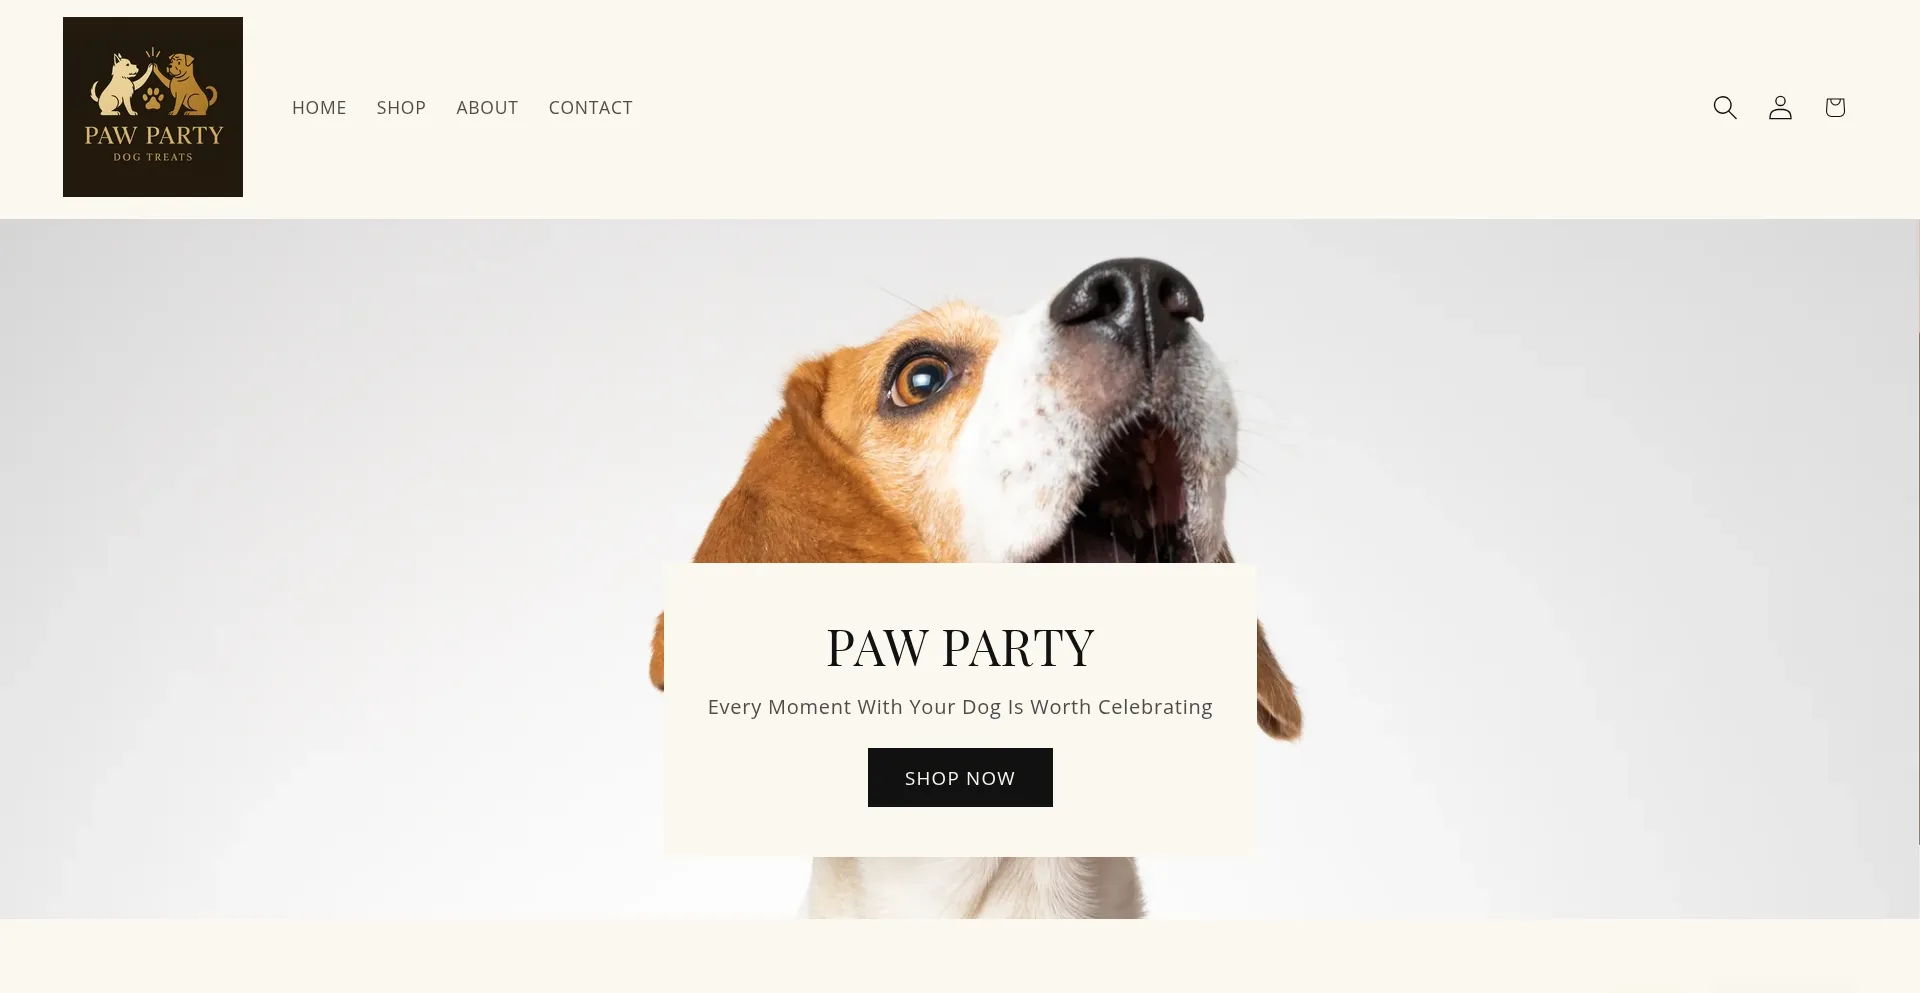1920x993 pixels.
Task: Click the paw print emblem in the logo
Action: coord(153,98)
